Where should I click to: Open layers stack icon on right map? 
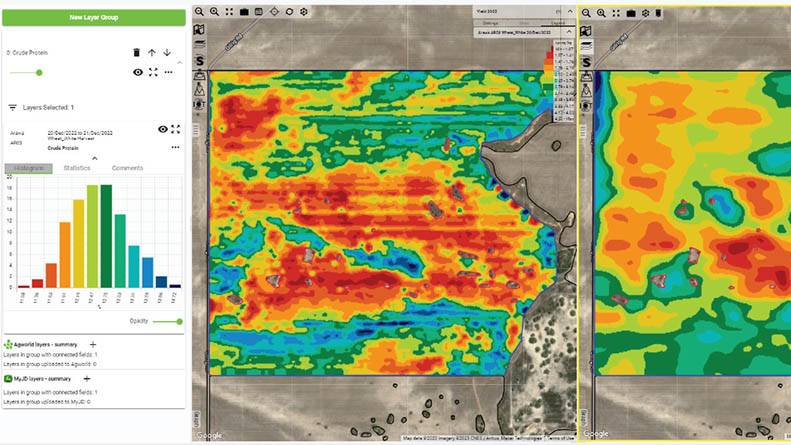586,46
